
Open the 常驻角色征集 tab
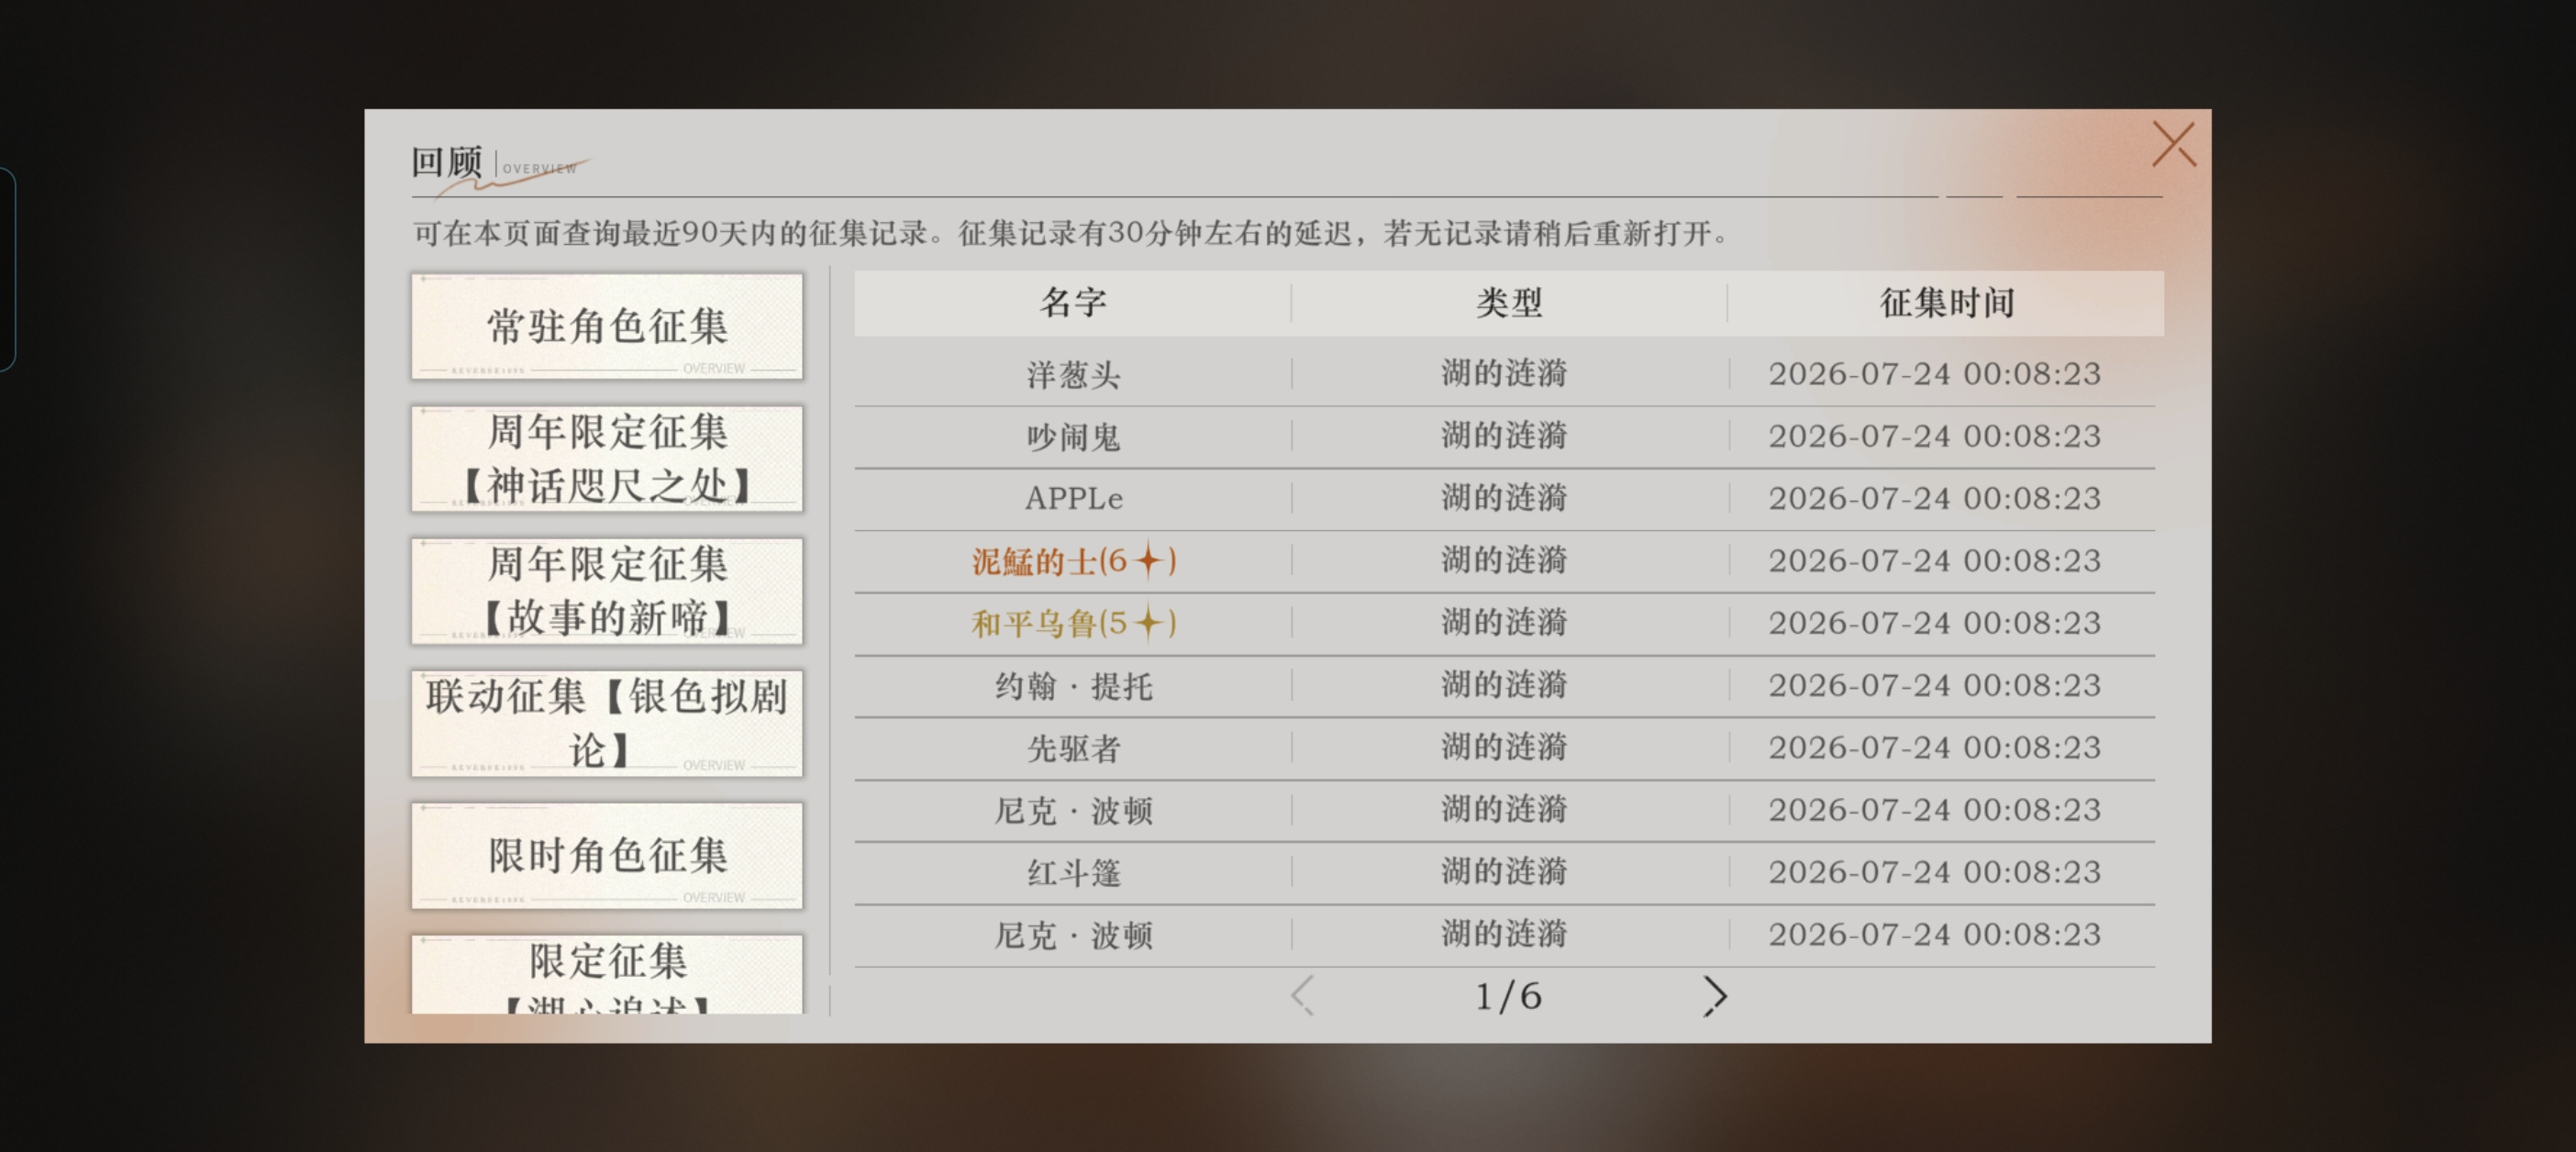click(x=607, y=326)
